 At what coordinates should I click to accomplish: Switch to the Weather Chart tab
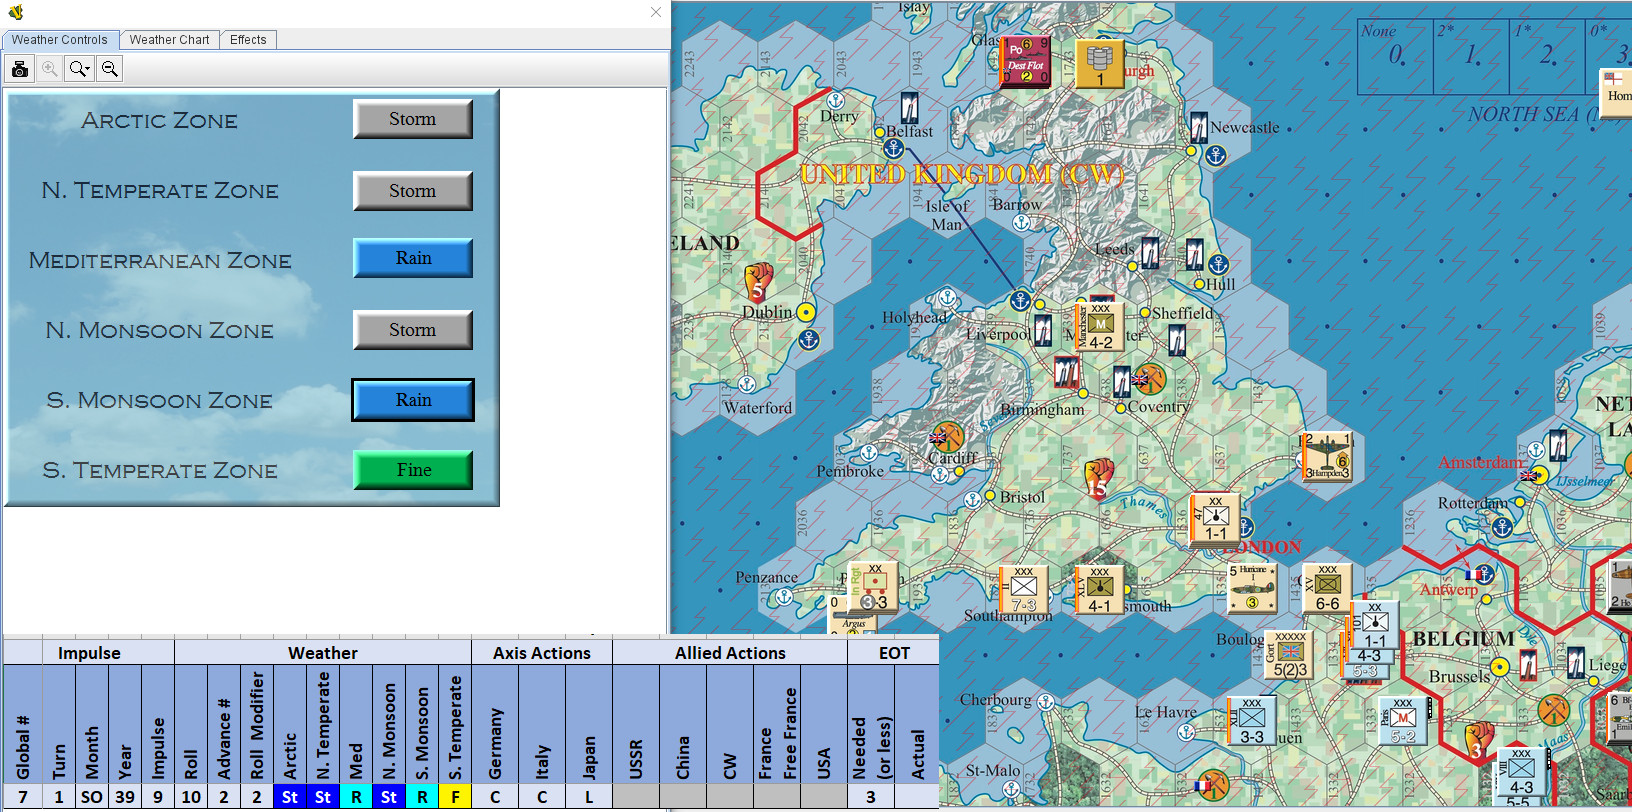click(x=169, y=40)
